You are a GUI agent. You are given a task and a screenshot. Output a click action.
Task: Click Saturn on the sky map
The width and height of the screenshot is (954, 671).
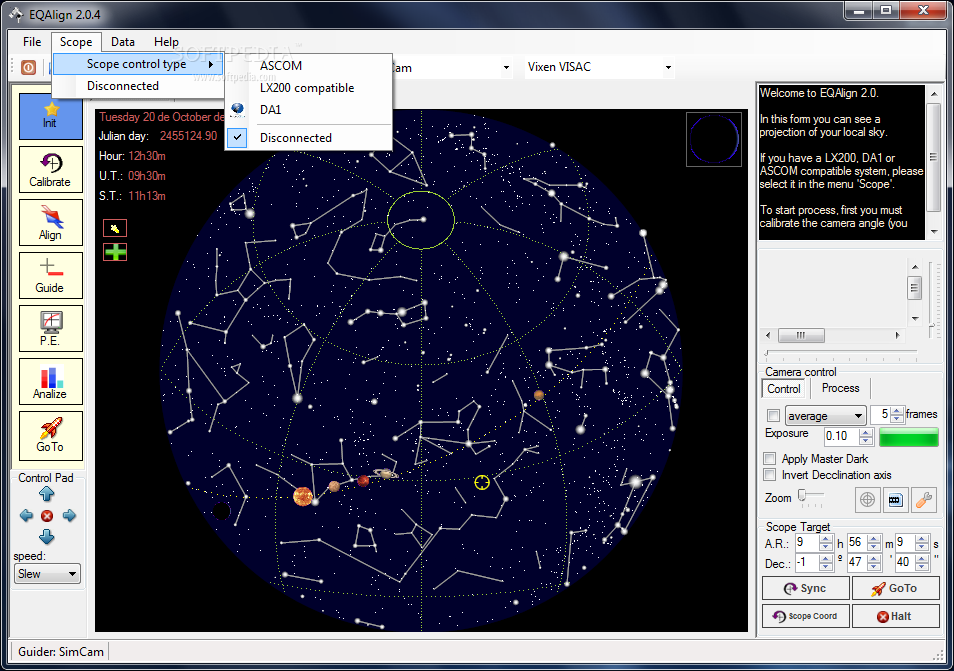coord(385,473)
